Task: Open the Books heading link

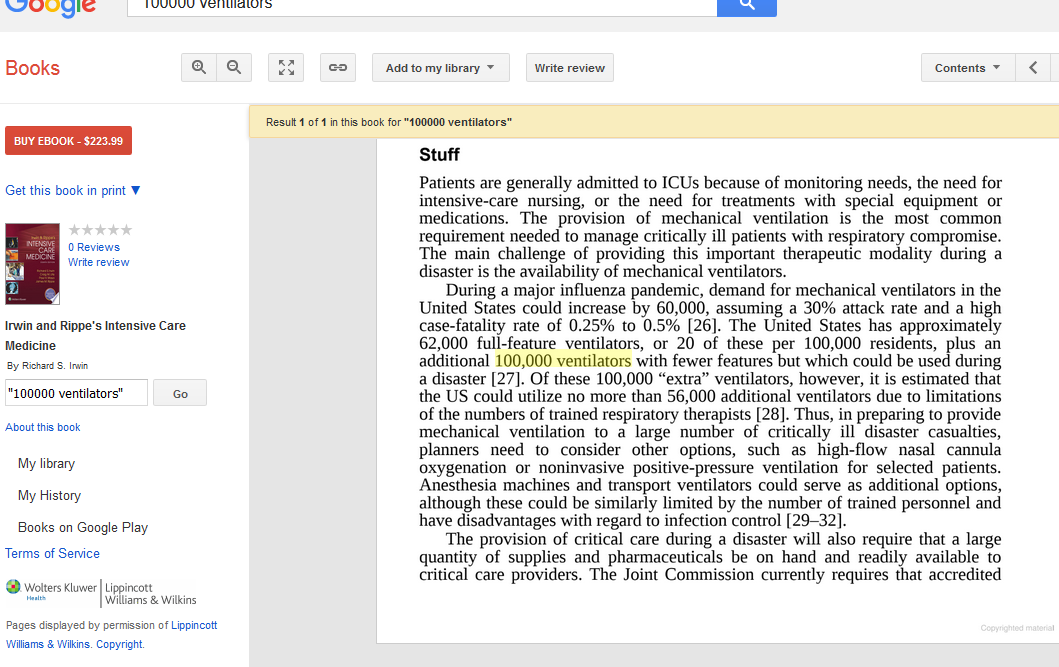Action: tap(32, 68)
